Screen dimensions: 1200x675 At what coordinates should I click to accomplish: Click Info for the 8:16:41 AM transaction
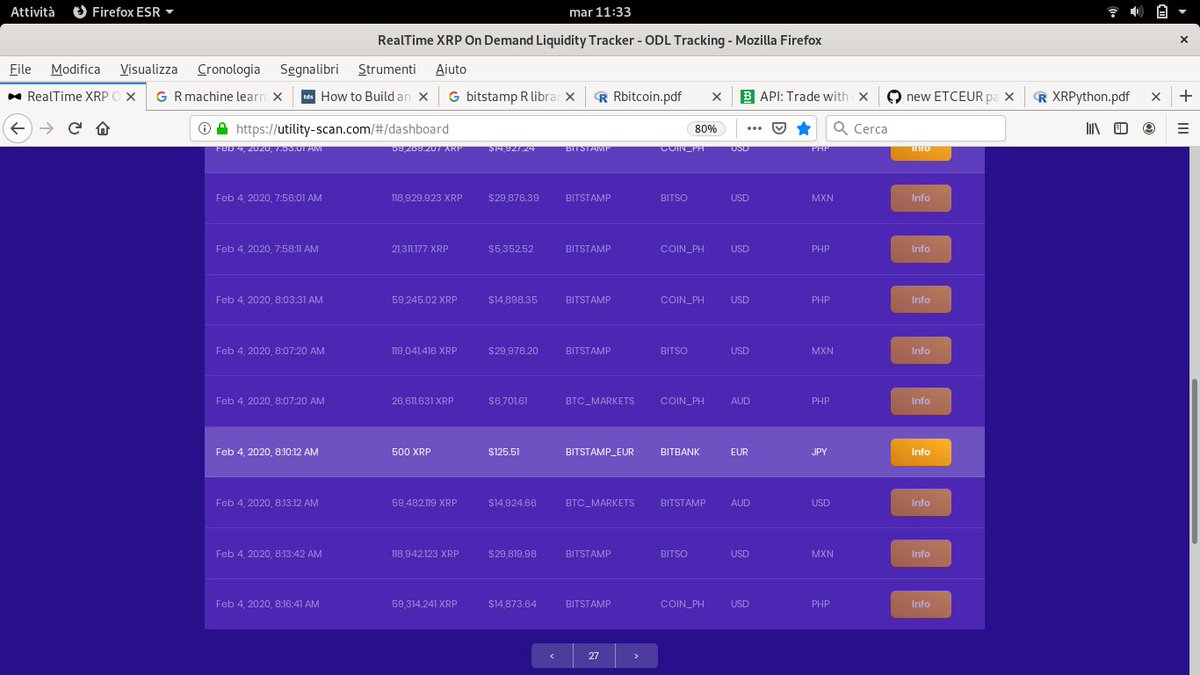(x=921, y=604)
